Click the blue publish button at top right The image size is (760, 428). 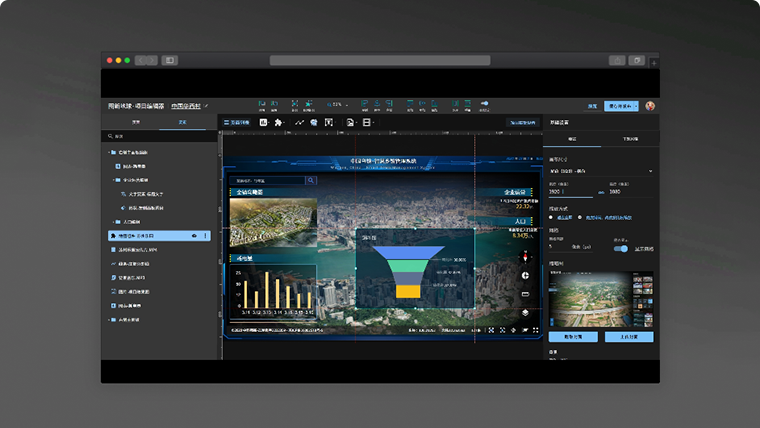click(x=621, y=105)
